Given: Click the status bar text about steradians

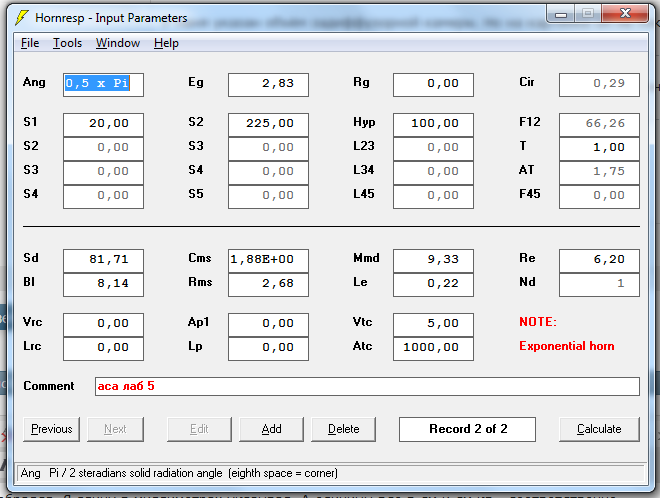Looking at the screenshot, I should [179, 473].
